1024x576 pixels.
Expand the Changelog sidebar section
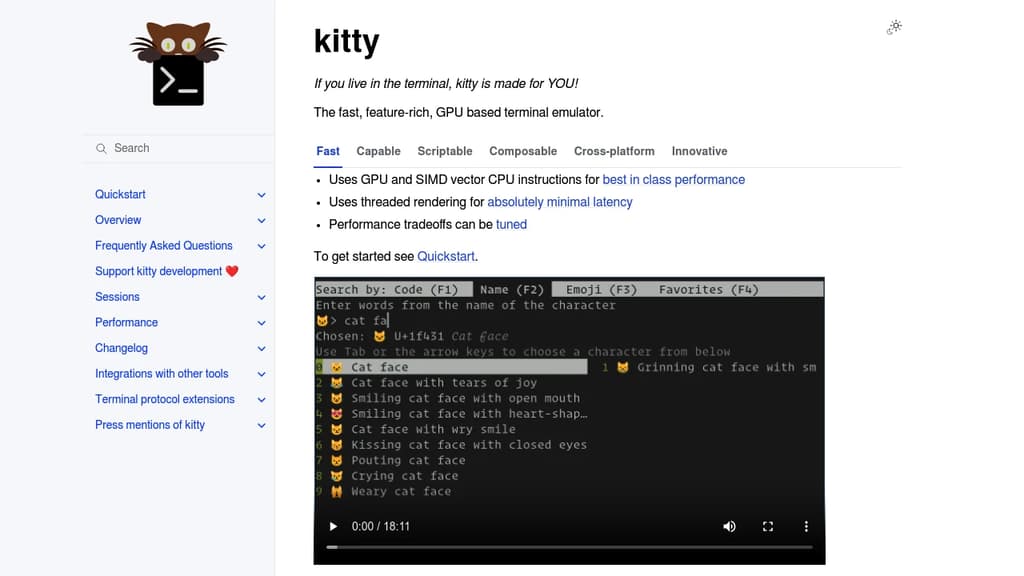261,348
